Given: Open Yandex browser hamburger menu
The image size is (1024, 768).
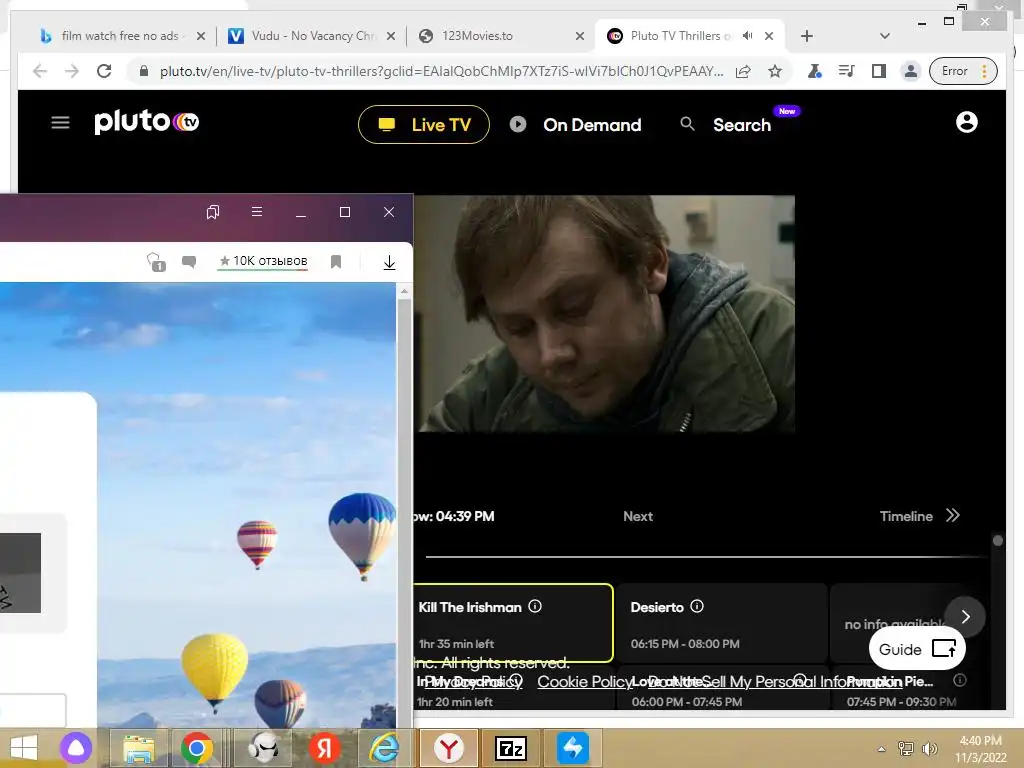Looking at the screenshot, I should pyautogui.click(x=257, y=212).
